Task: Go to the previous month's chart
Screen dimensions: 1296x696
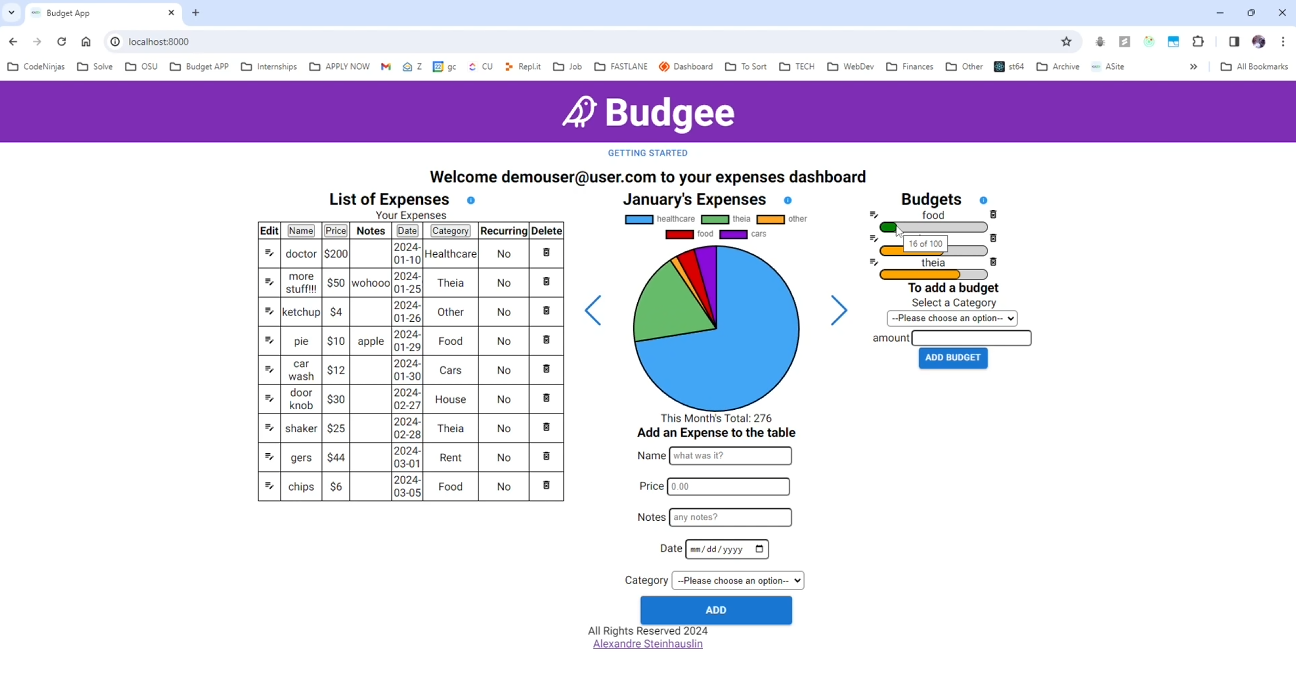Action: pyautogui.click(x=593, y=311)
